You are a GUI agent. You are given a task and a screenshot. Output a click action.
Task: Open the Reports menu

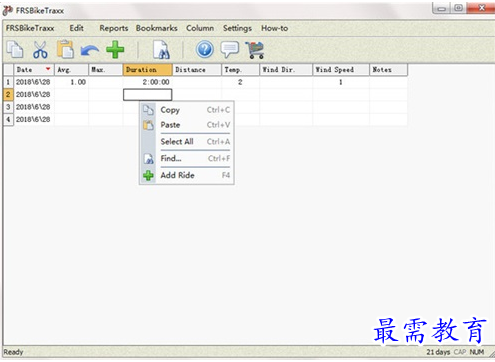pos(114,28)
